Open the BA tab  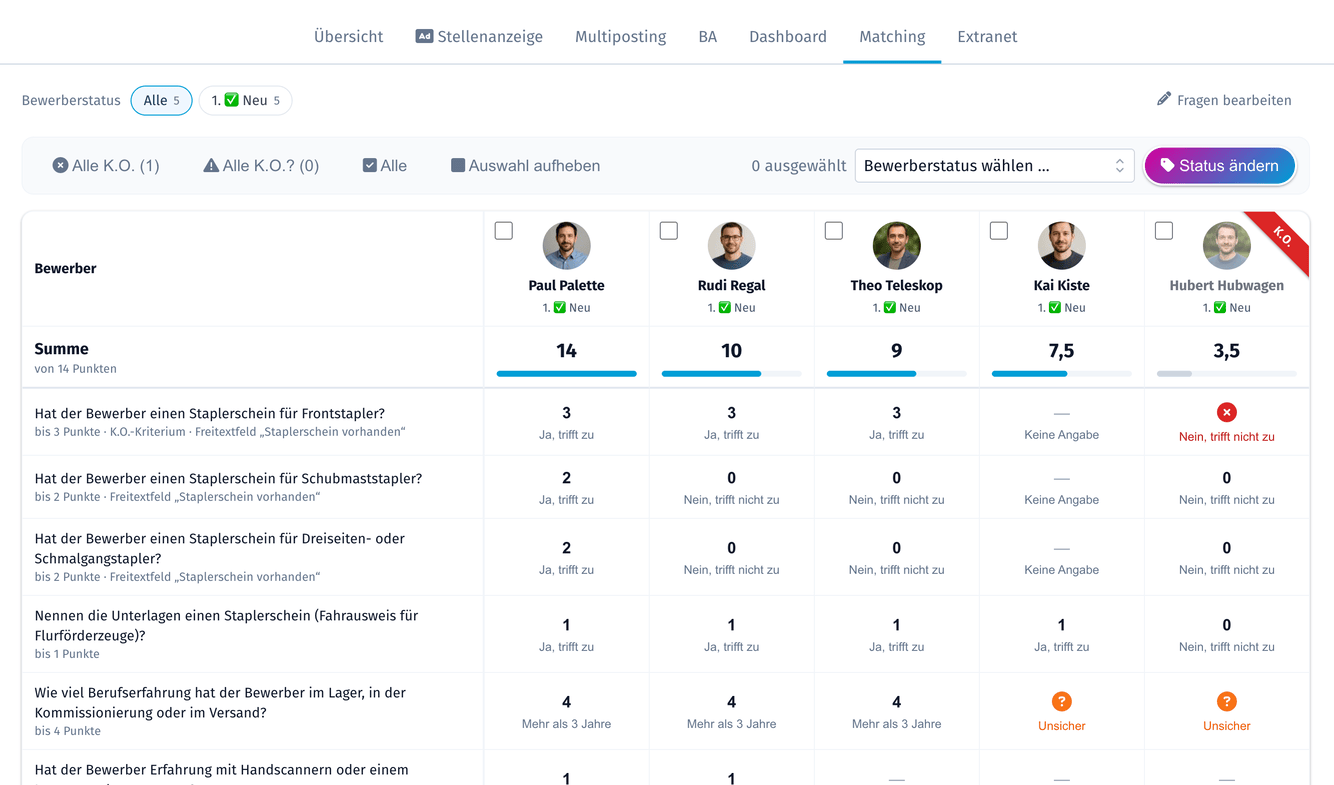pos(707,36)
